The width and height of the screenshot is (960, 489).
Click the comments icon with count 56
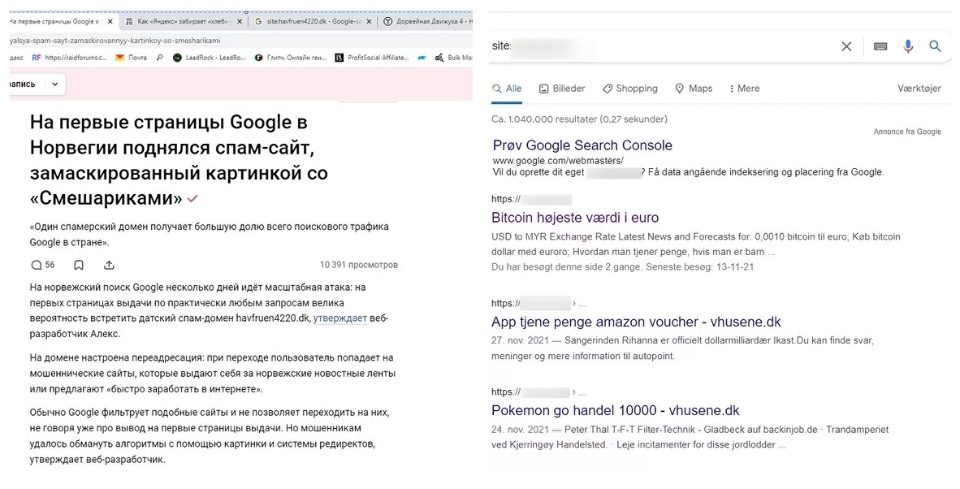point(42,265)
